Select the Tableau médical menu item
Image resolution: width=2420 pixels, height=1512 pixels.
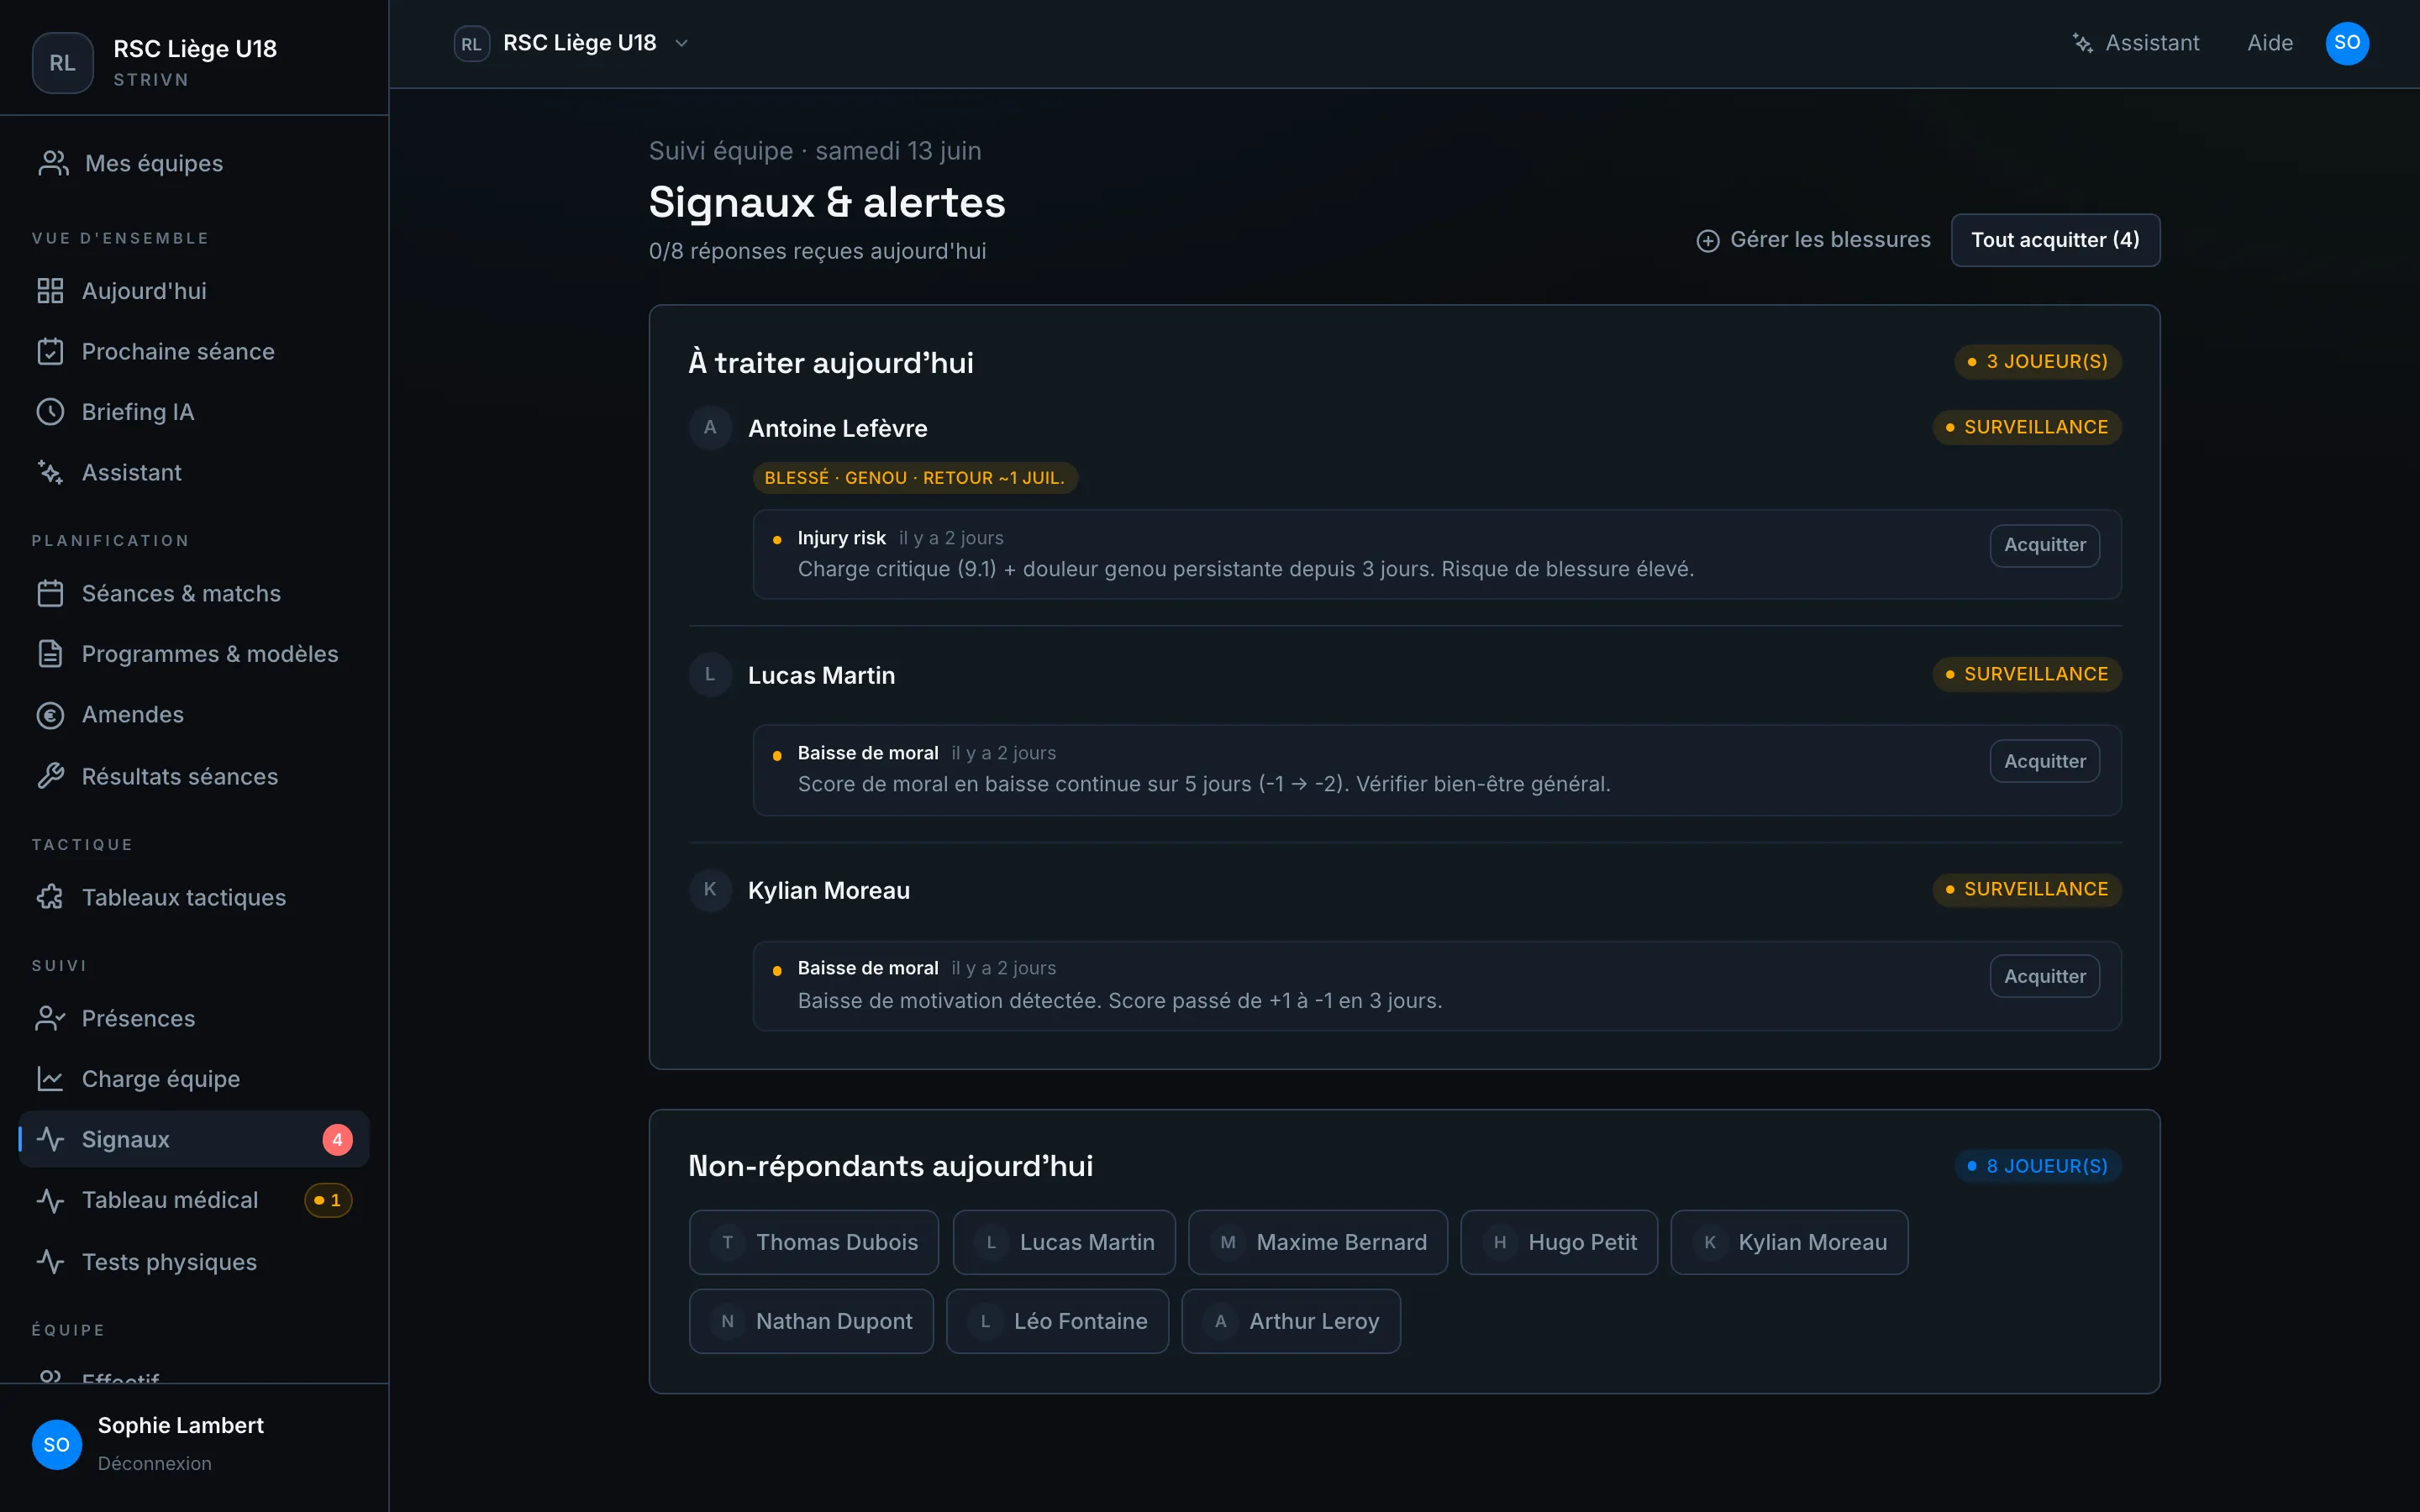click(x=195, y=1200)
